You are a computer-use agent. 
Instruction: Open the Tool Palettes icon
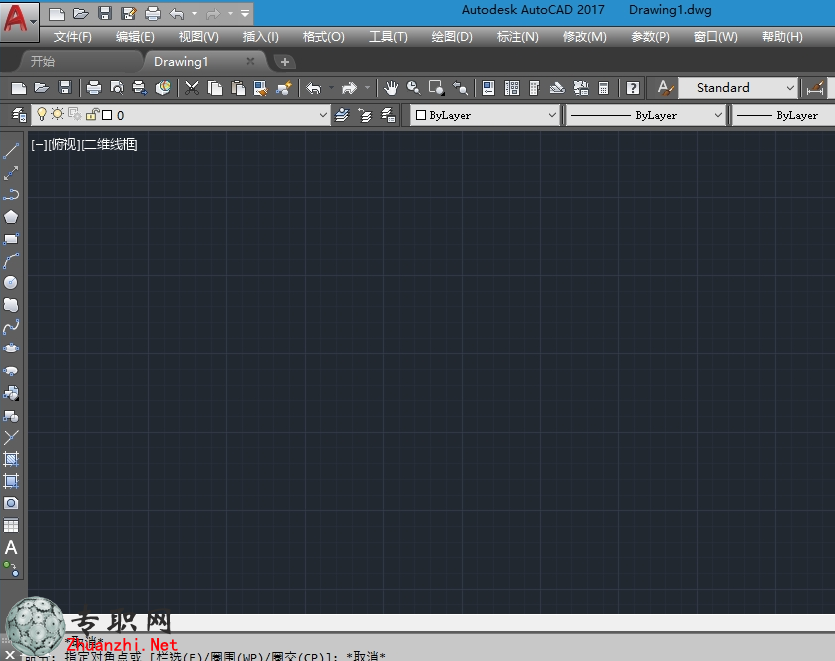click(x=535, y=88)
